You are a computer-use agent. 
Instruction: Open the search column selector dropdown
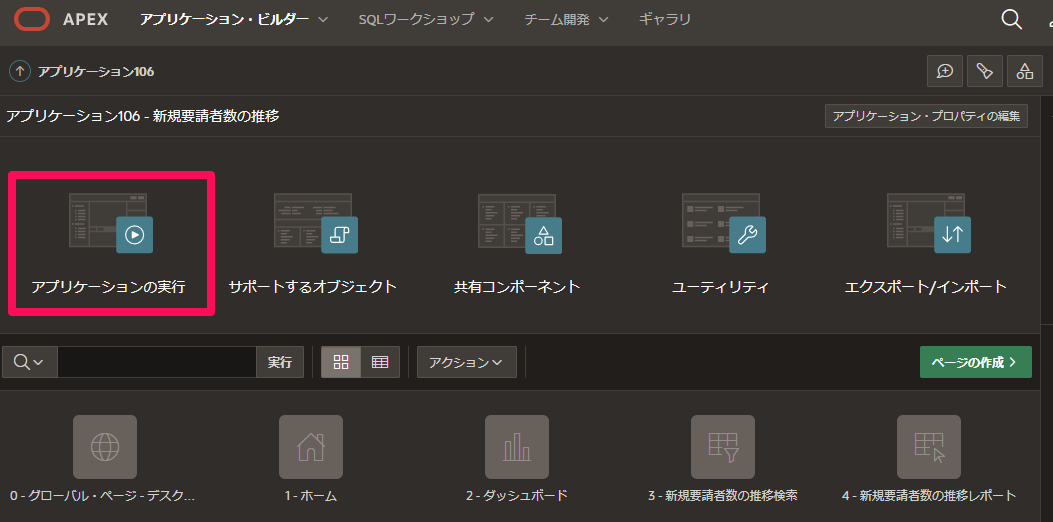tap(30, 362)
